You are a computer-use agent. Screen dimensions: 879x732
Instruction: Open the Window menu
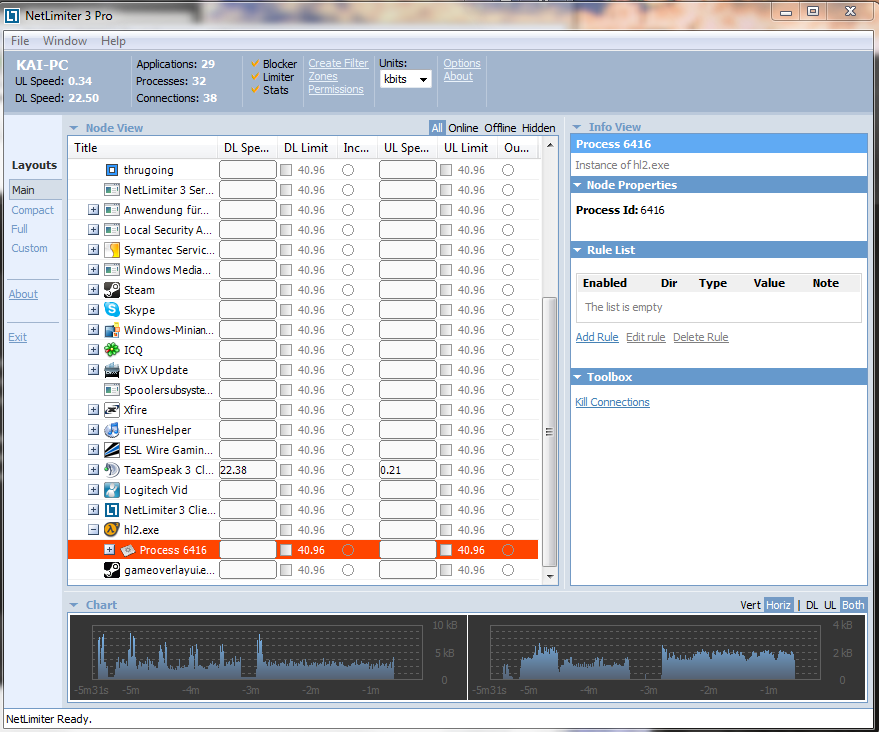[65, 41]
